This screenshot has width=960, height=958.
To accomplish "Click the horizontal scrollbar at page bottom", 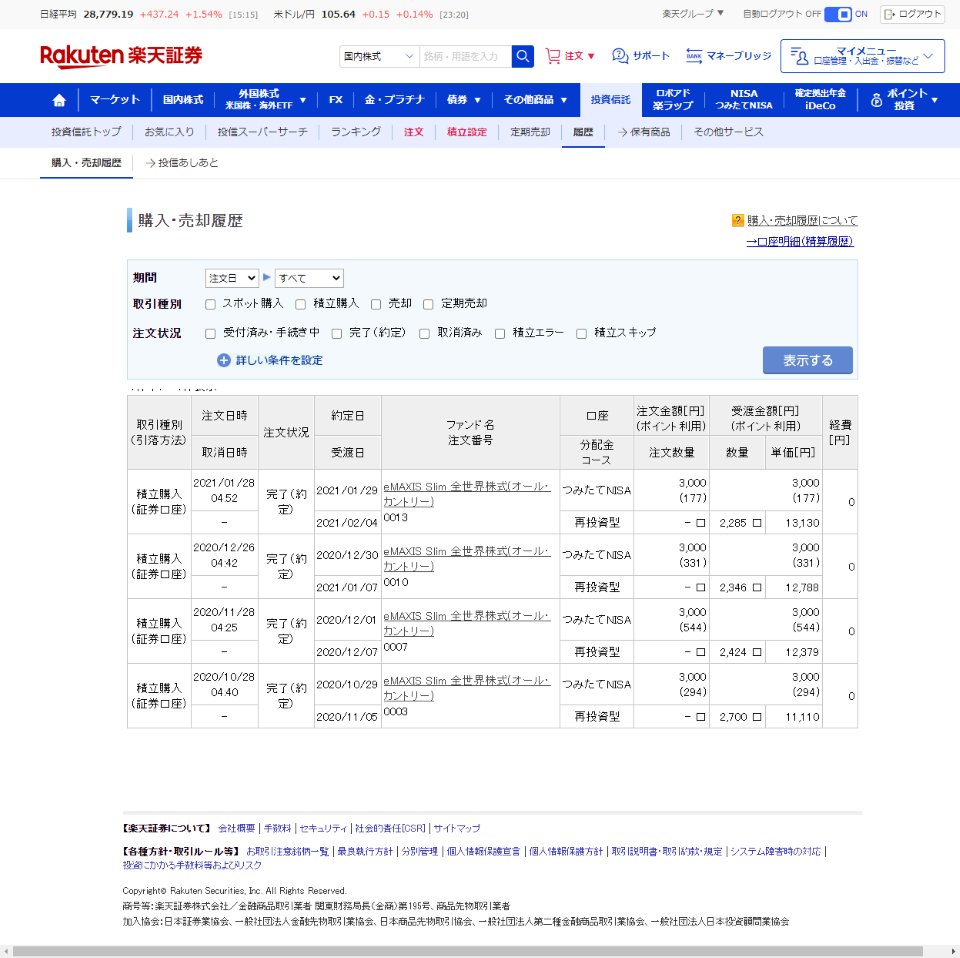I will [468, 951].
